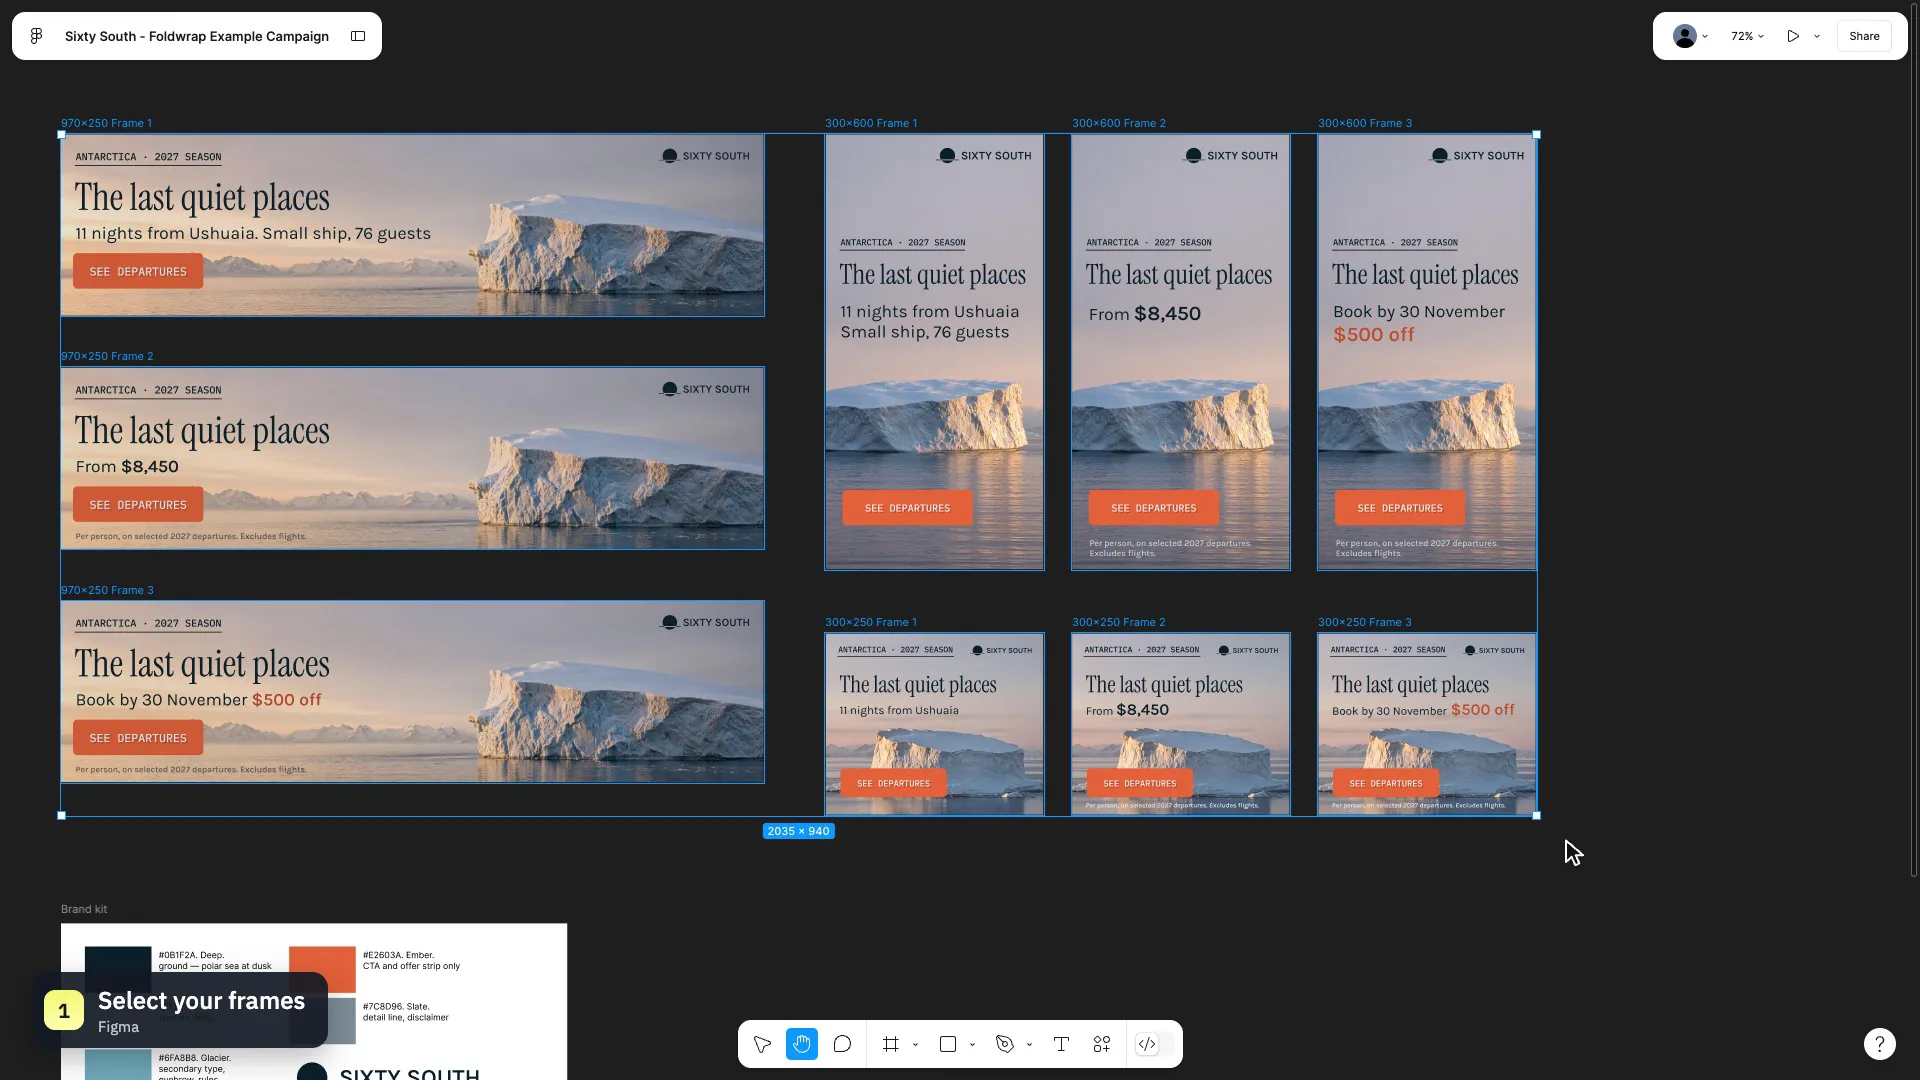The image size is (1920, 1080).
Task: Click the Present play icon
Action: 1793,36
